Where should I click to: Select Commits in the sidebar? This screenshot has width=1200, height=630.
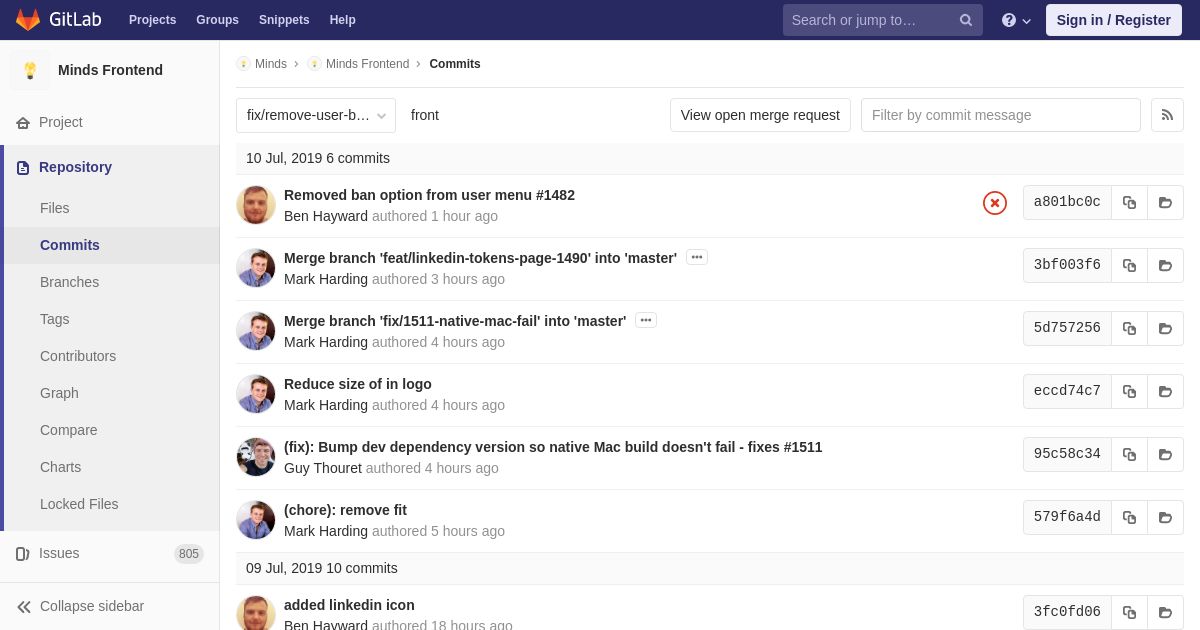[110, 245]
